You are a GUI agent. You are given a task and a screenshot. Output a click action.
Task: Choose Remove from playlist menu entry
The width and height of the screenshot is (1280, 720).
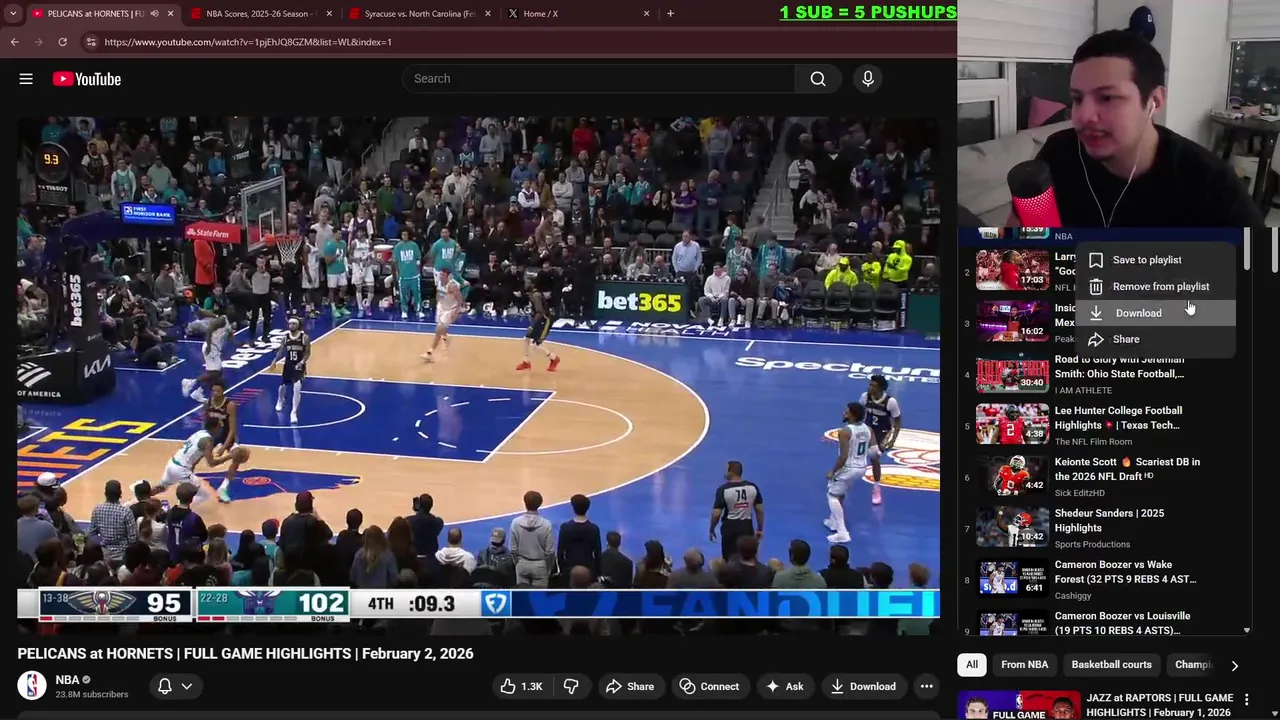click(1155, 287)
